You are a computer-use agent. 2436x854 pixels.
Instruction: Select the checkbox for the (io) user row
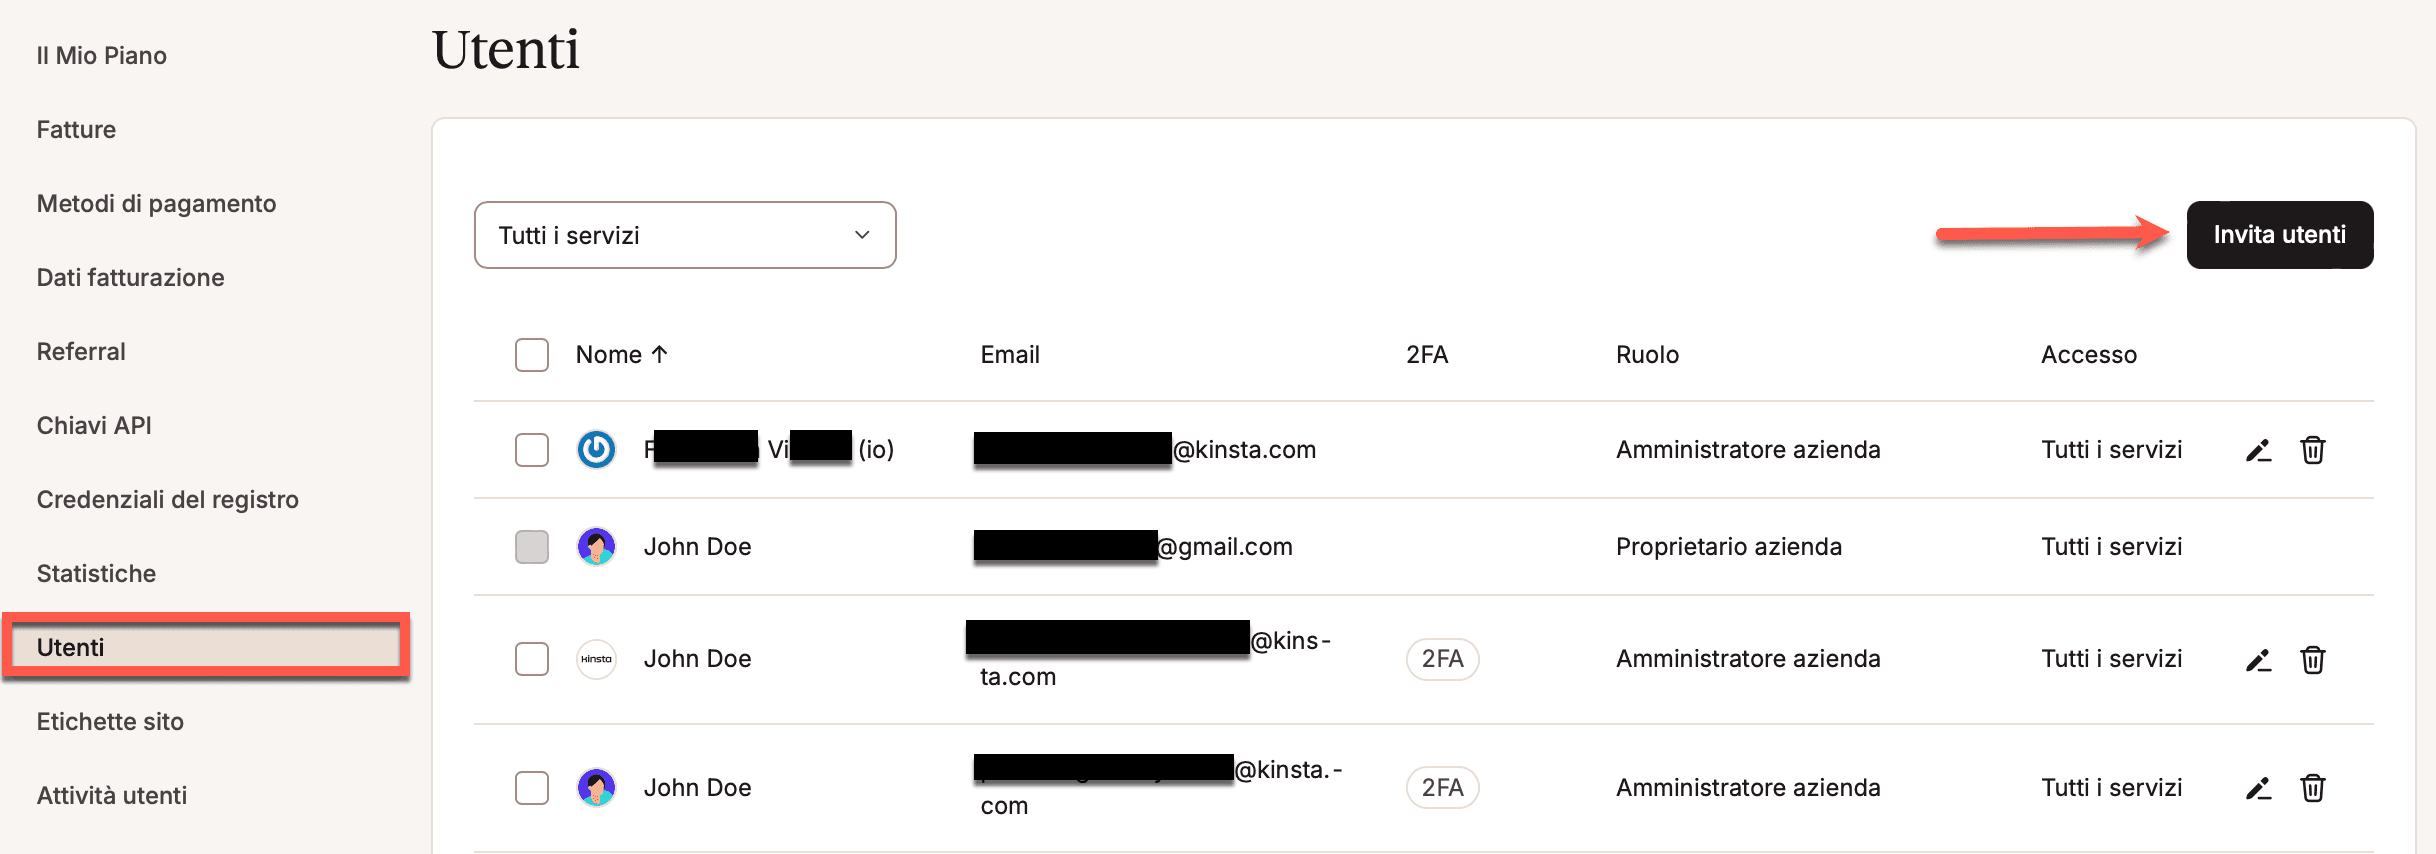[x=532, y=450]
